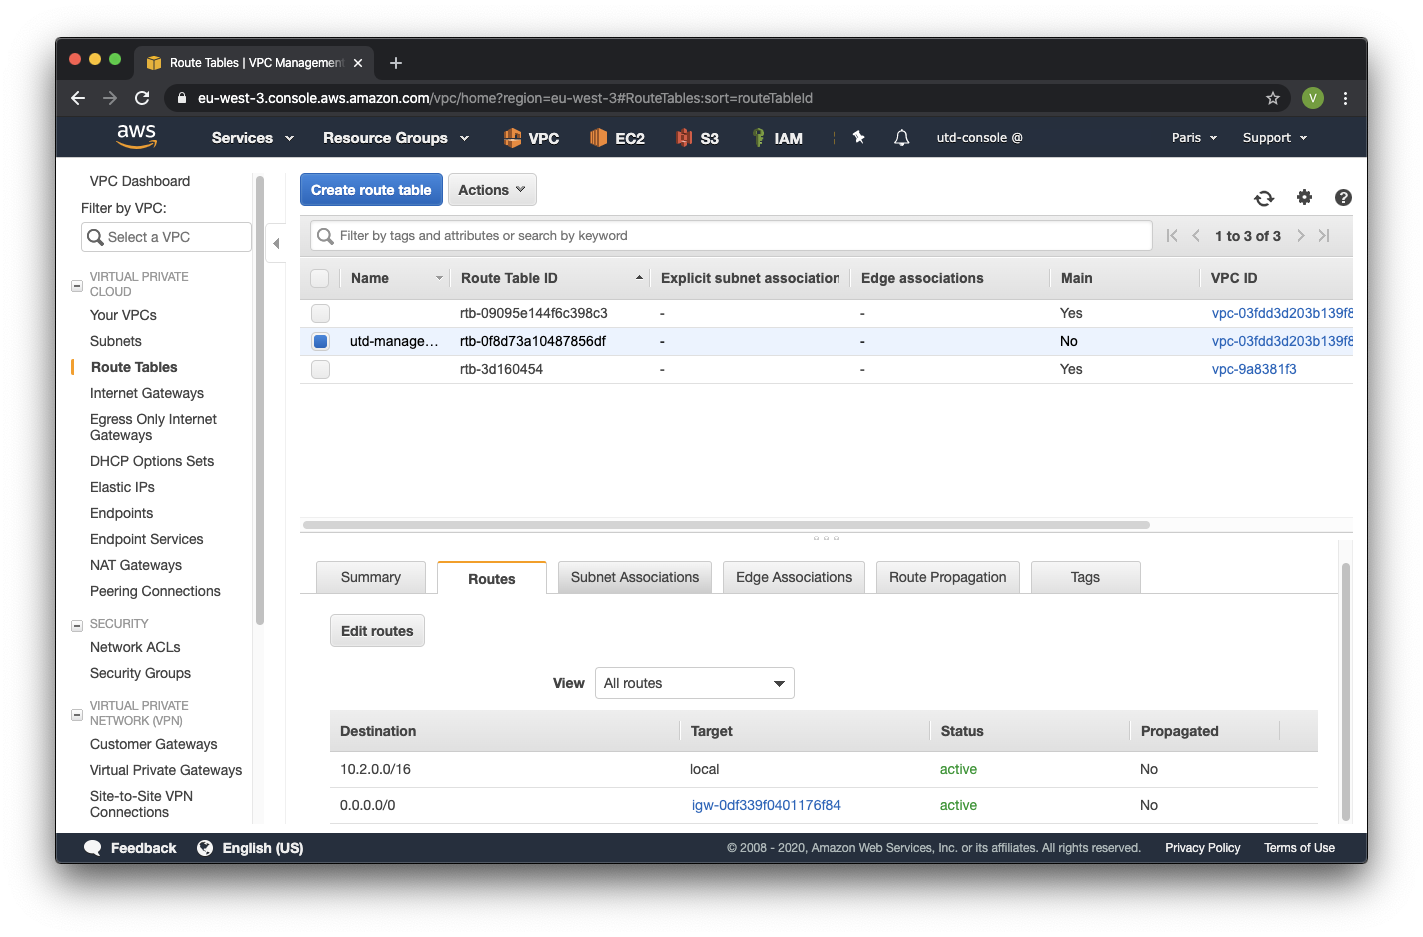Switch to Edge Associations tab
Image resolution: width=1423 pixels, height=937 pixels.
pos(794,577)
